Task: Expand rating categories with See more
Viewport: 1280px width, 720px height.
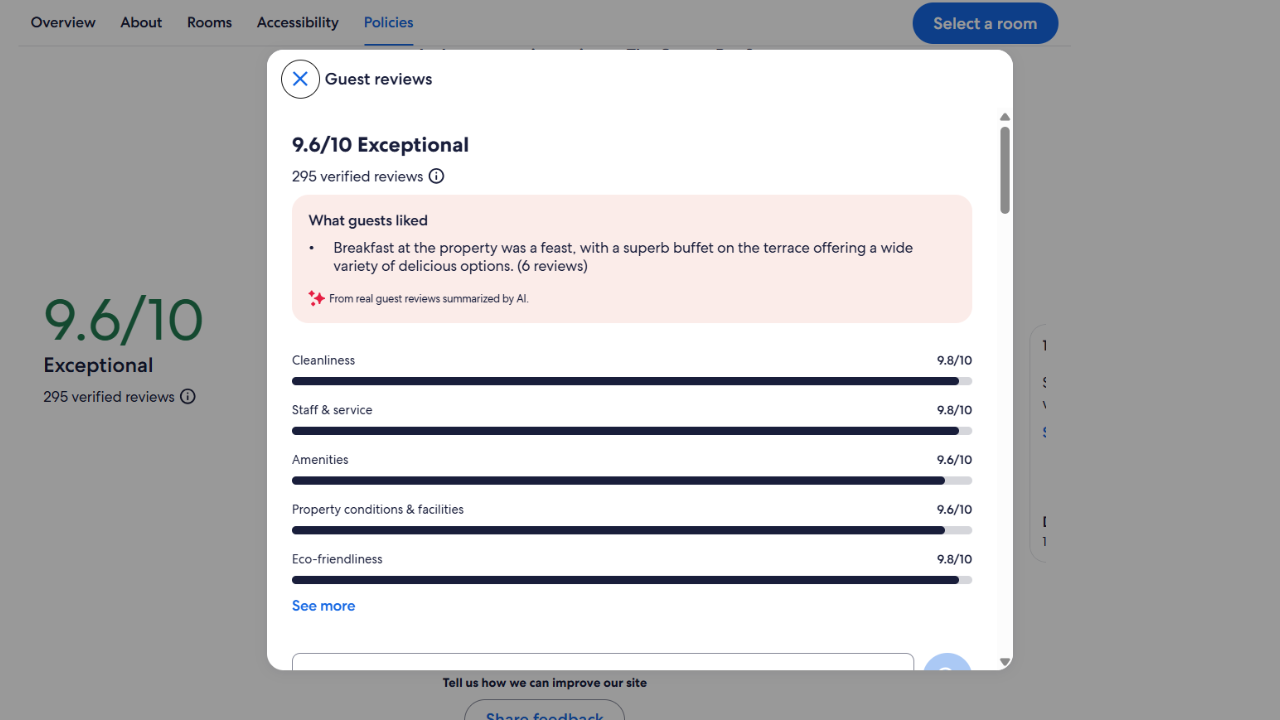Action: (323, 606)
